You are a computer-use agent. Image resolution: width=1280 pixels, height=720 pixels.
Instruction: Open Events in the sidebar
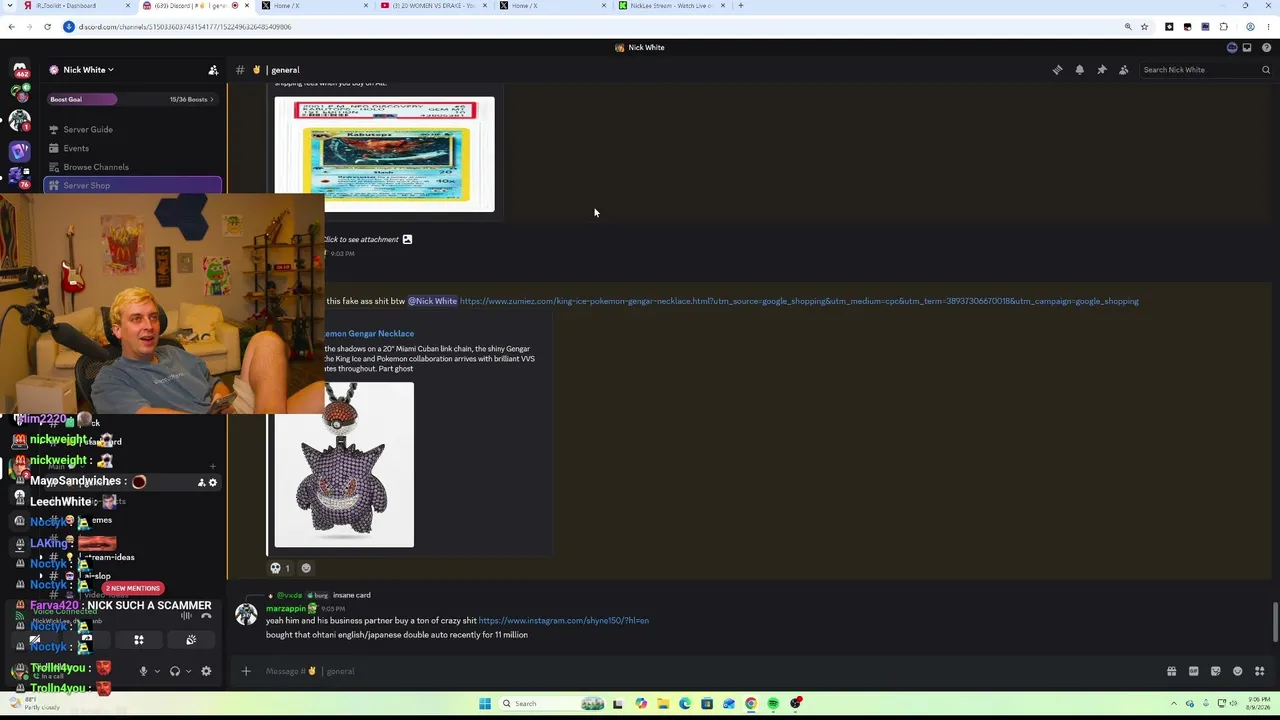point(133,148)
